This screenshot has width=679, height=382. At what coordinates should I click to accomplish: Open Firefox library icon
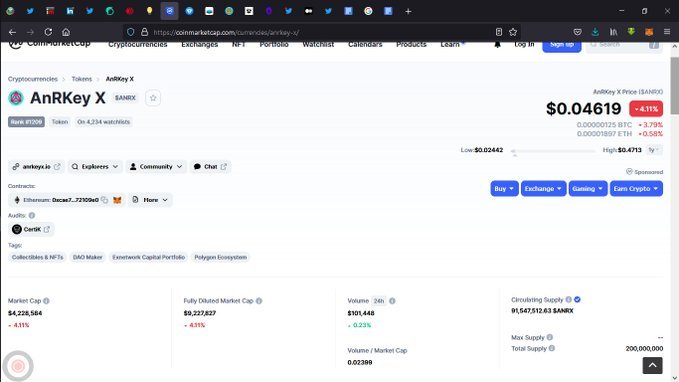pyautogui.click(x=614, y=32)
